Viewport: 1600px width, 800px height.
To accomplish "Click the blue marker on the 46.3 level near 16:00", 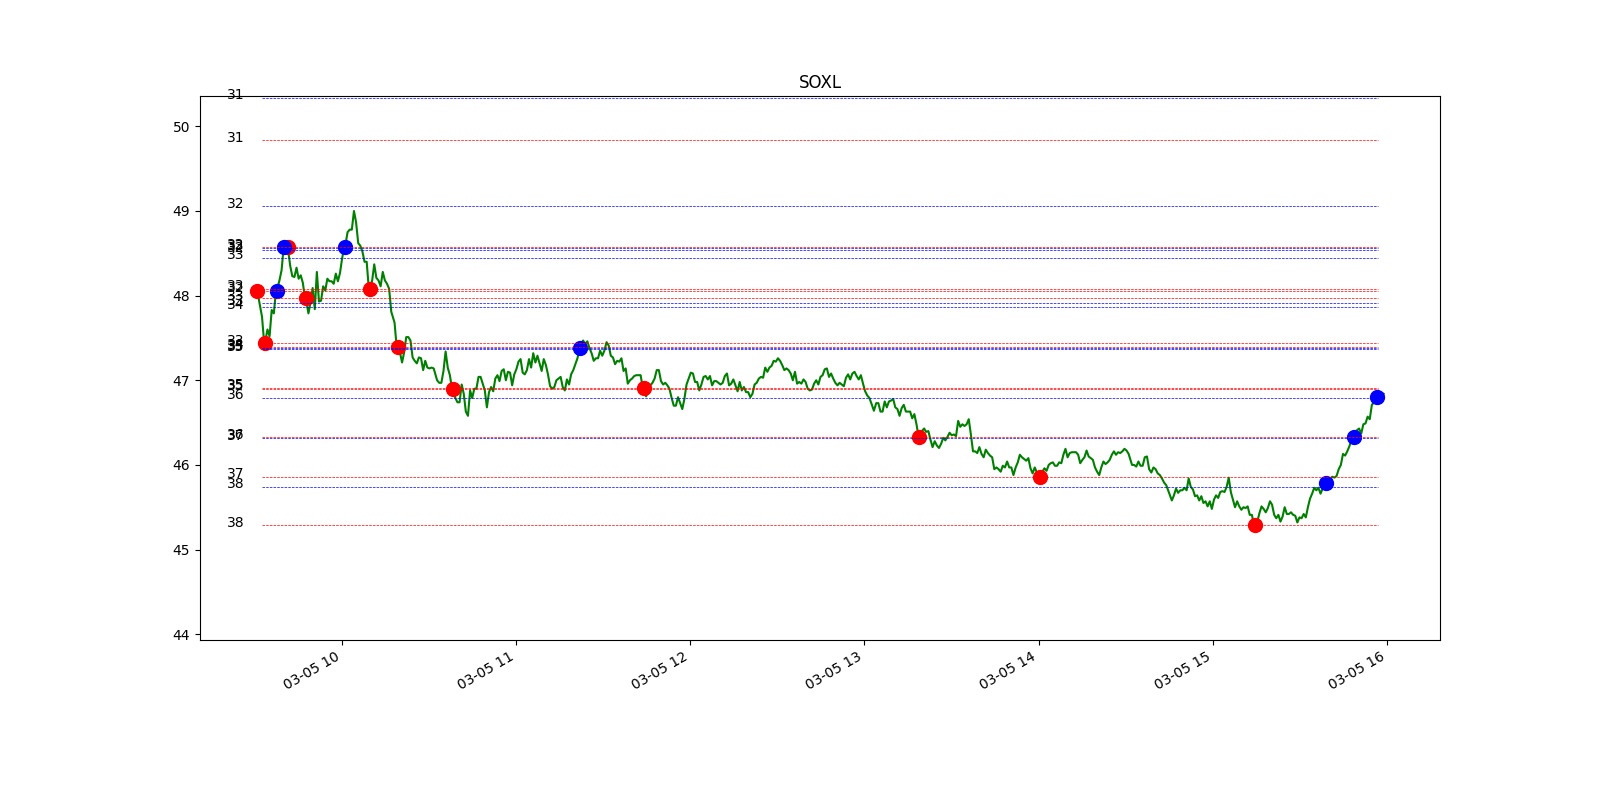I will tap(1354, 437).
